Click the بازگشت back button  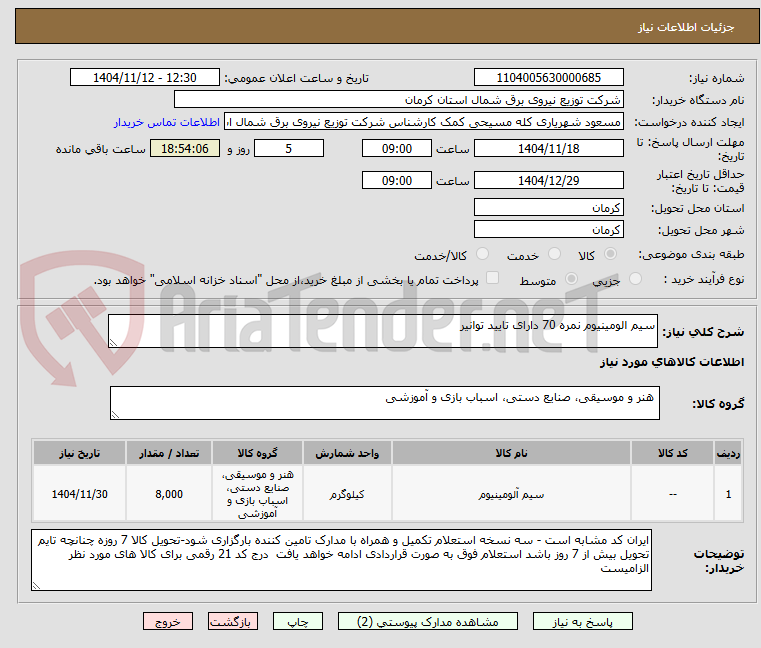coord(233,622)
